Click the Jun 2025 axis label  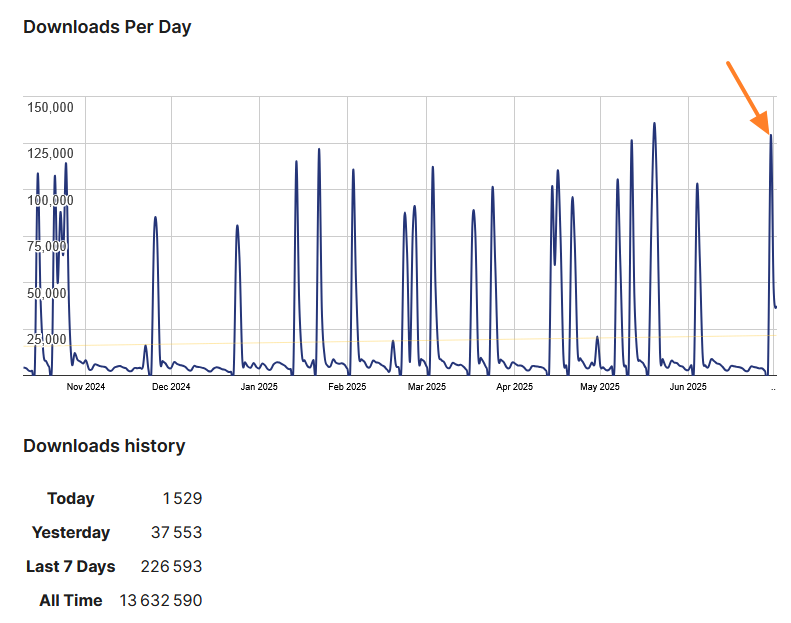tap(688, 387)
